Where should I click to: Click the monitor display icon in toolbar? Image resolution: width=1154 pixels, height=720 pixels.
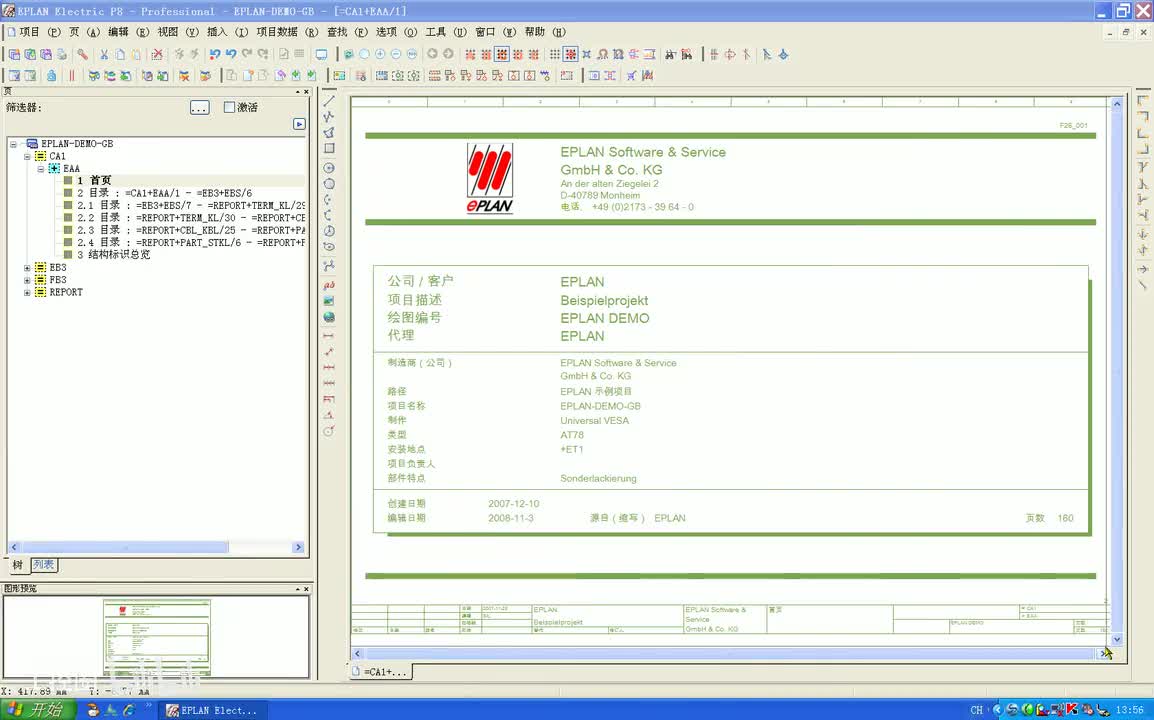[322, 54]
